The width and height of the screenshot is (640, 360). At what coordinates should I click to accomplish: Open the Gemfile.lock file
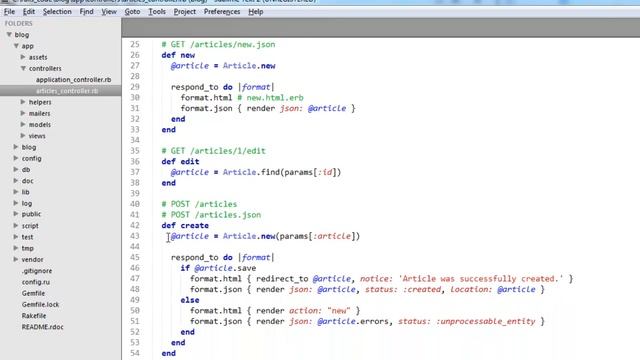coord(40,304)
